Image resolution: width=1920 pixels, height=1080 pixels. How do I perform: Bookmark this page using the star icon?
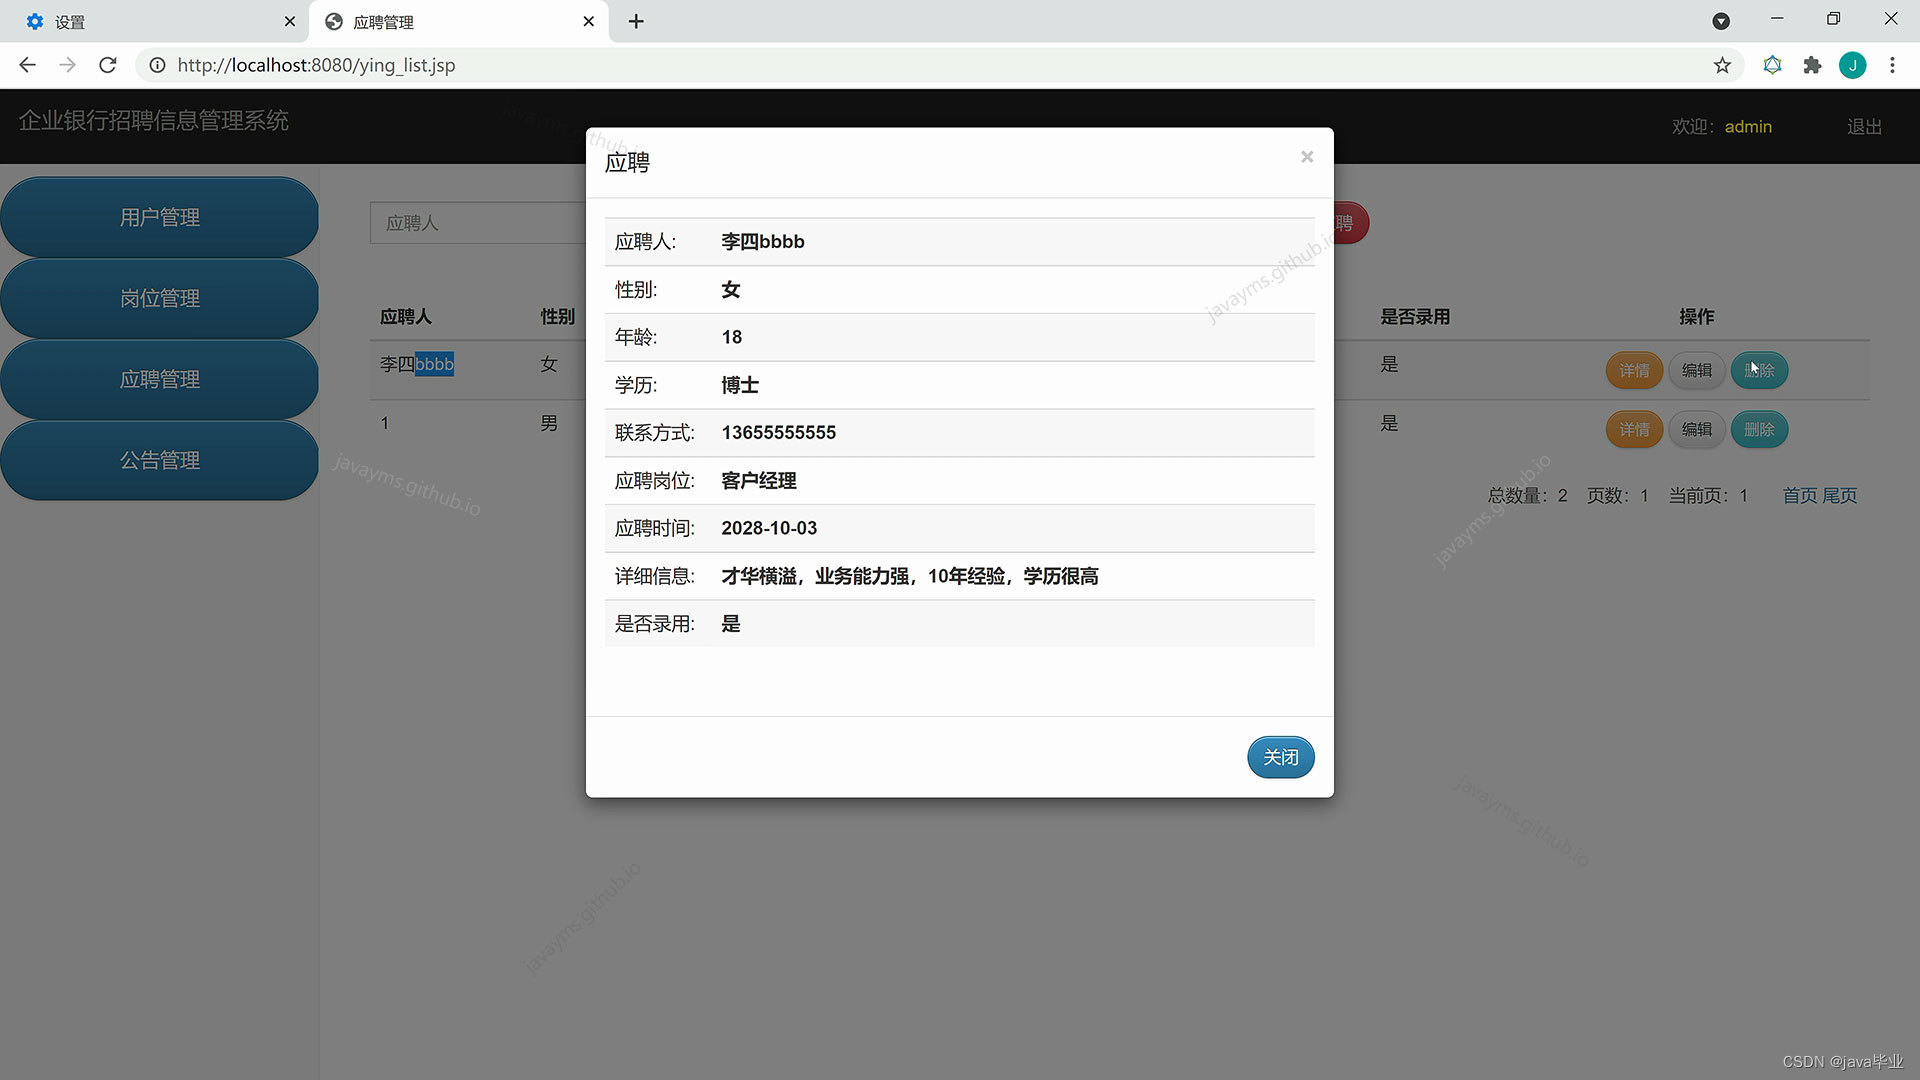coord(1722,65)
